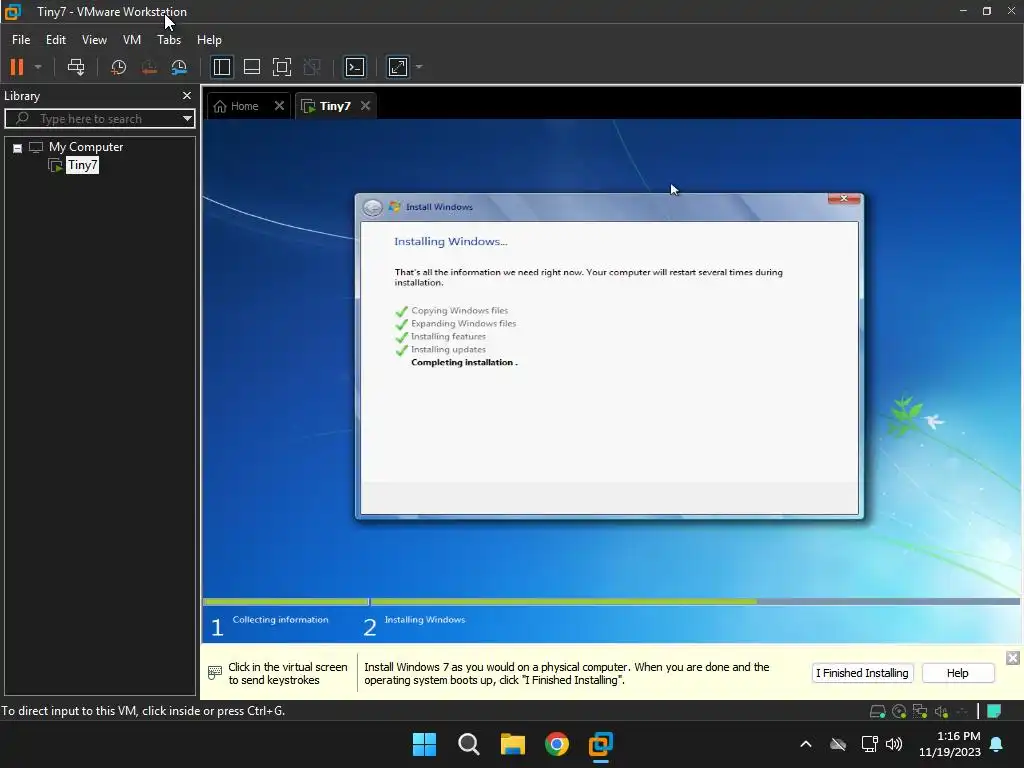Open the Tabs menu

(x=169, y=40)
